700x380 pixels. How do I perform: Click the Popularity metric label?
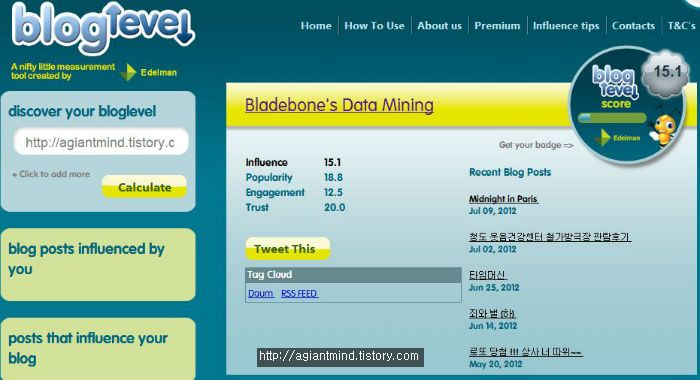(269, 177)
